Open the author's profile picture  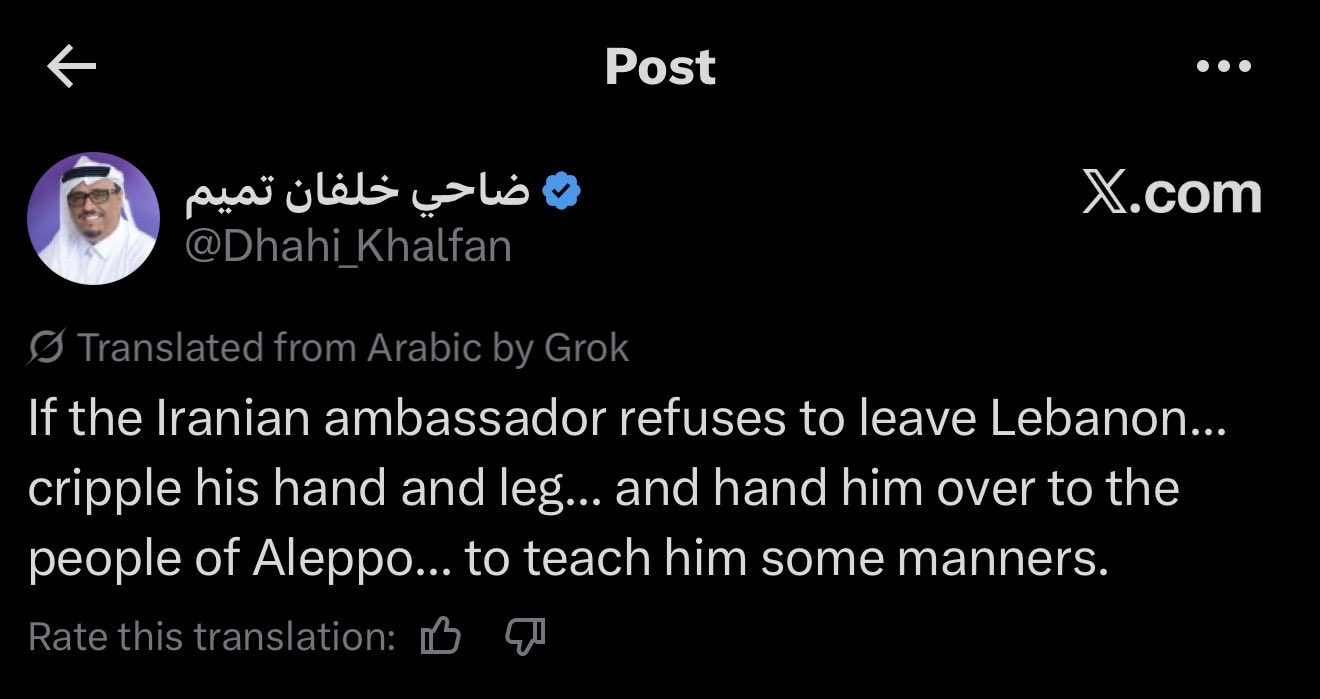coord(93,218)
